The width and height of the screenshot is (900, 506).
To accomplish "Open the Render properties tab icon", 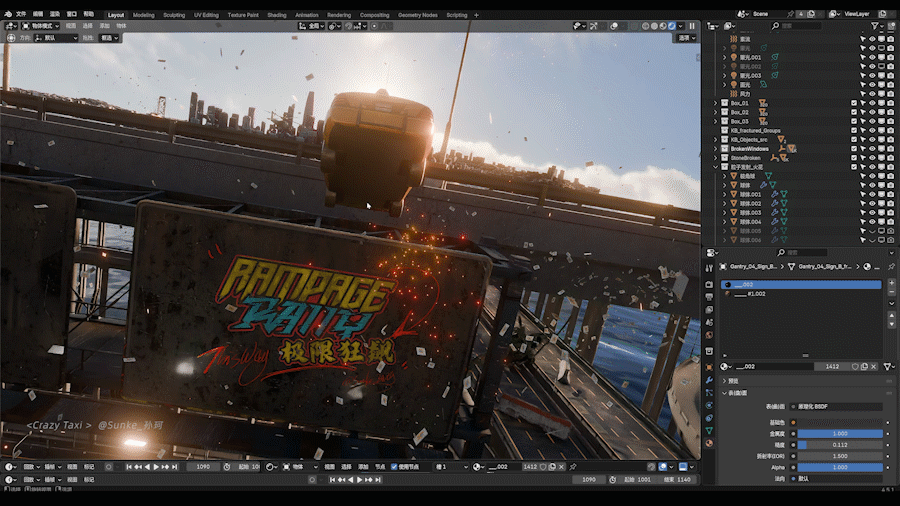I will [709, 285].
